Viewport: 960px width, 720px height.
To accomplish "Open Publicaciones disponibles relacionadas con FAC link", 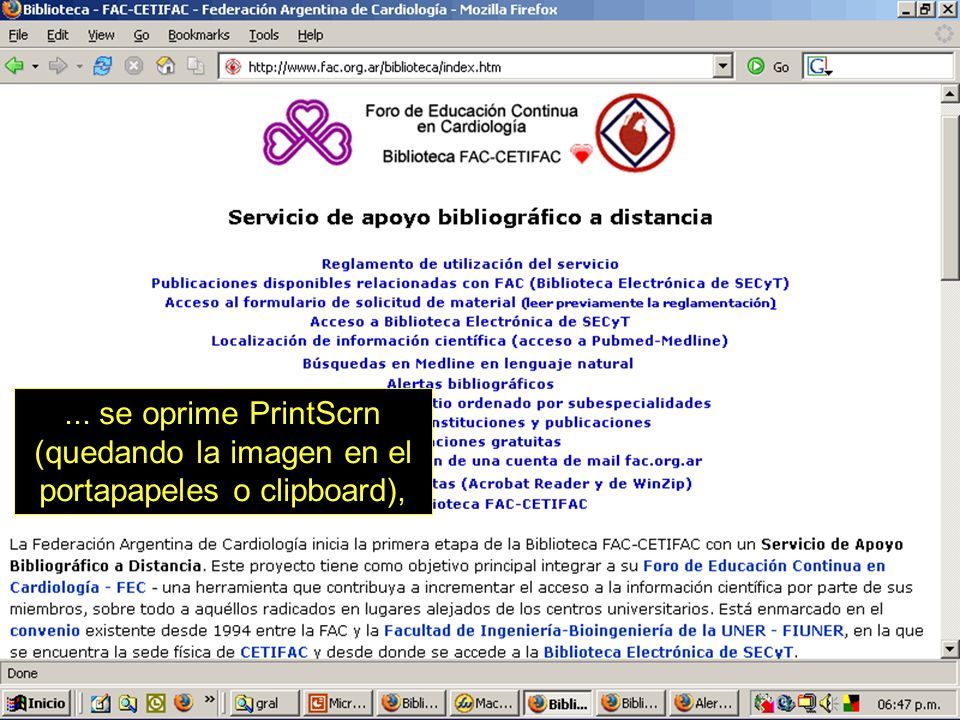I will [470, 283].
